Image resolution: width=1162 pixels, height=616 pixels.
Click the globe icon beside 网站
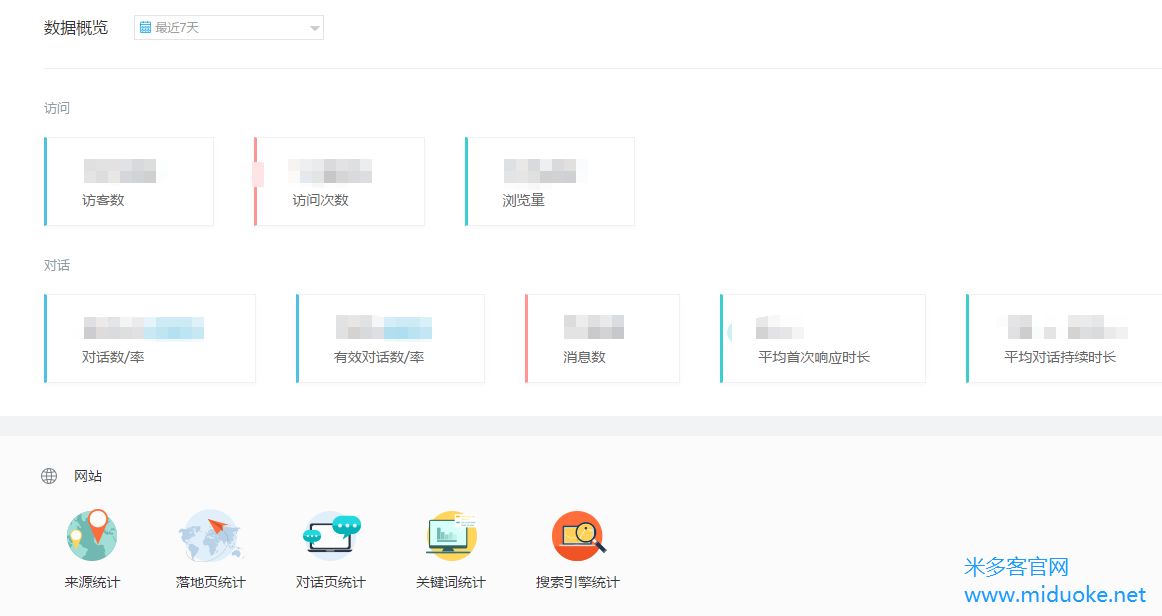49,476
